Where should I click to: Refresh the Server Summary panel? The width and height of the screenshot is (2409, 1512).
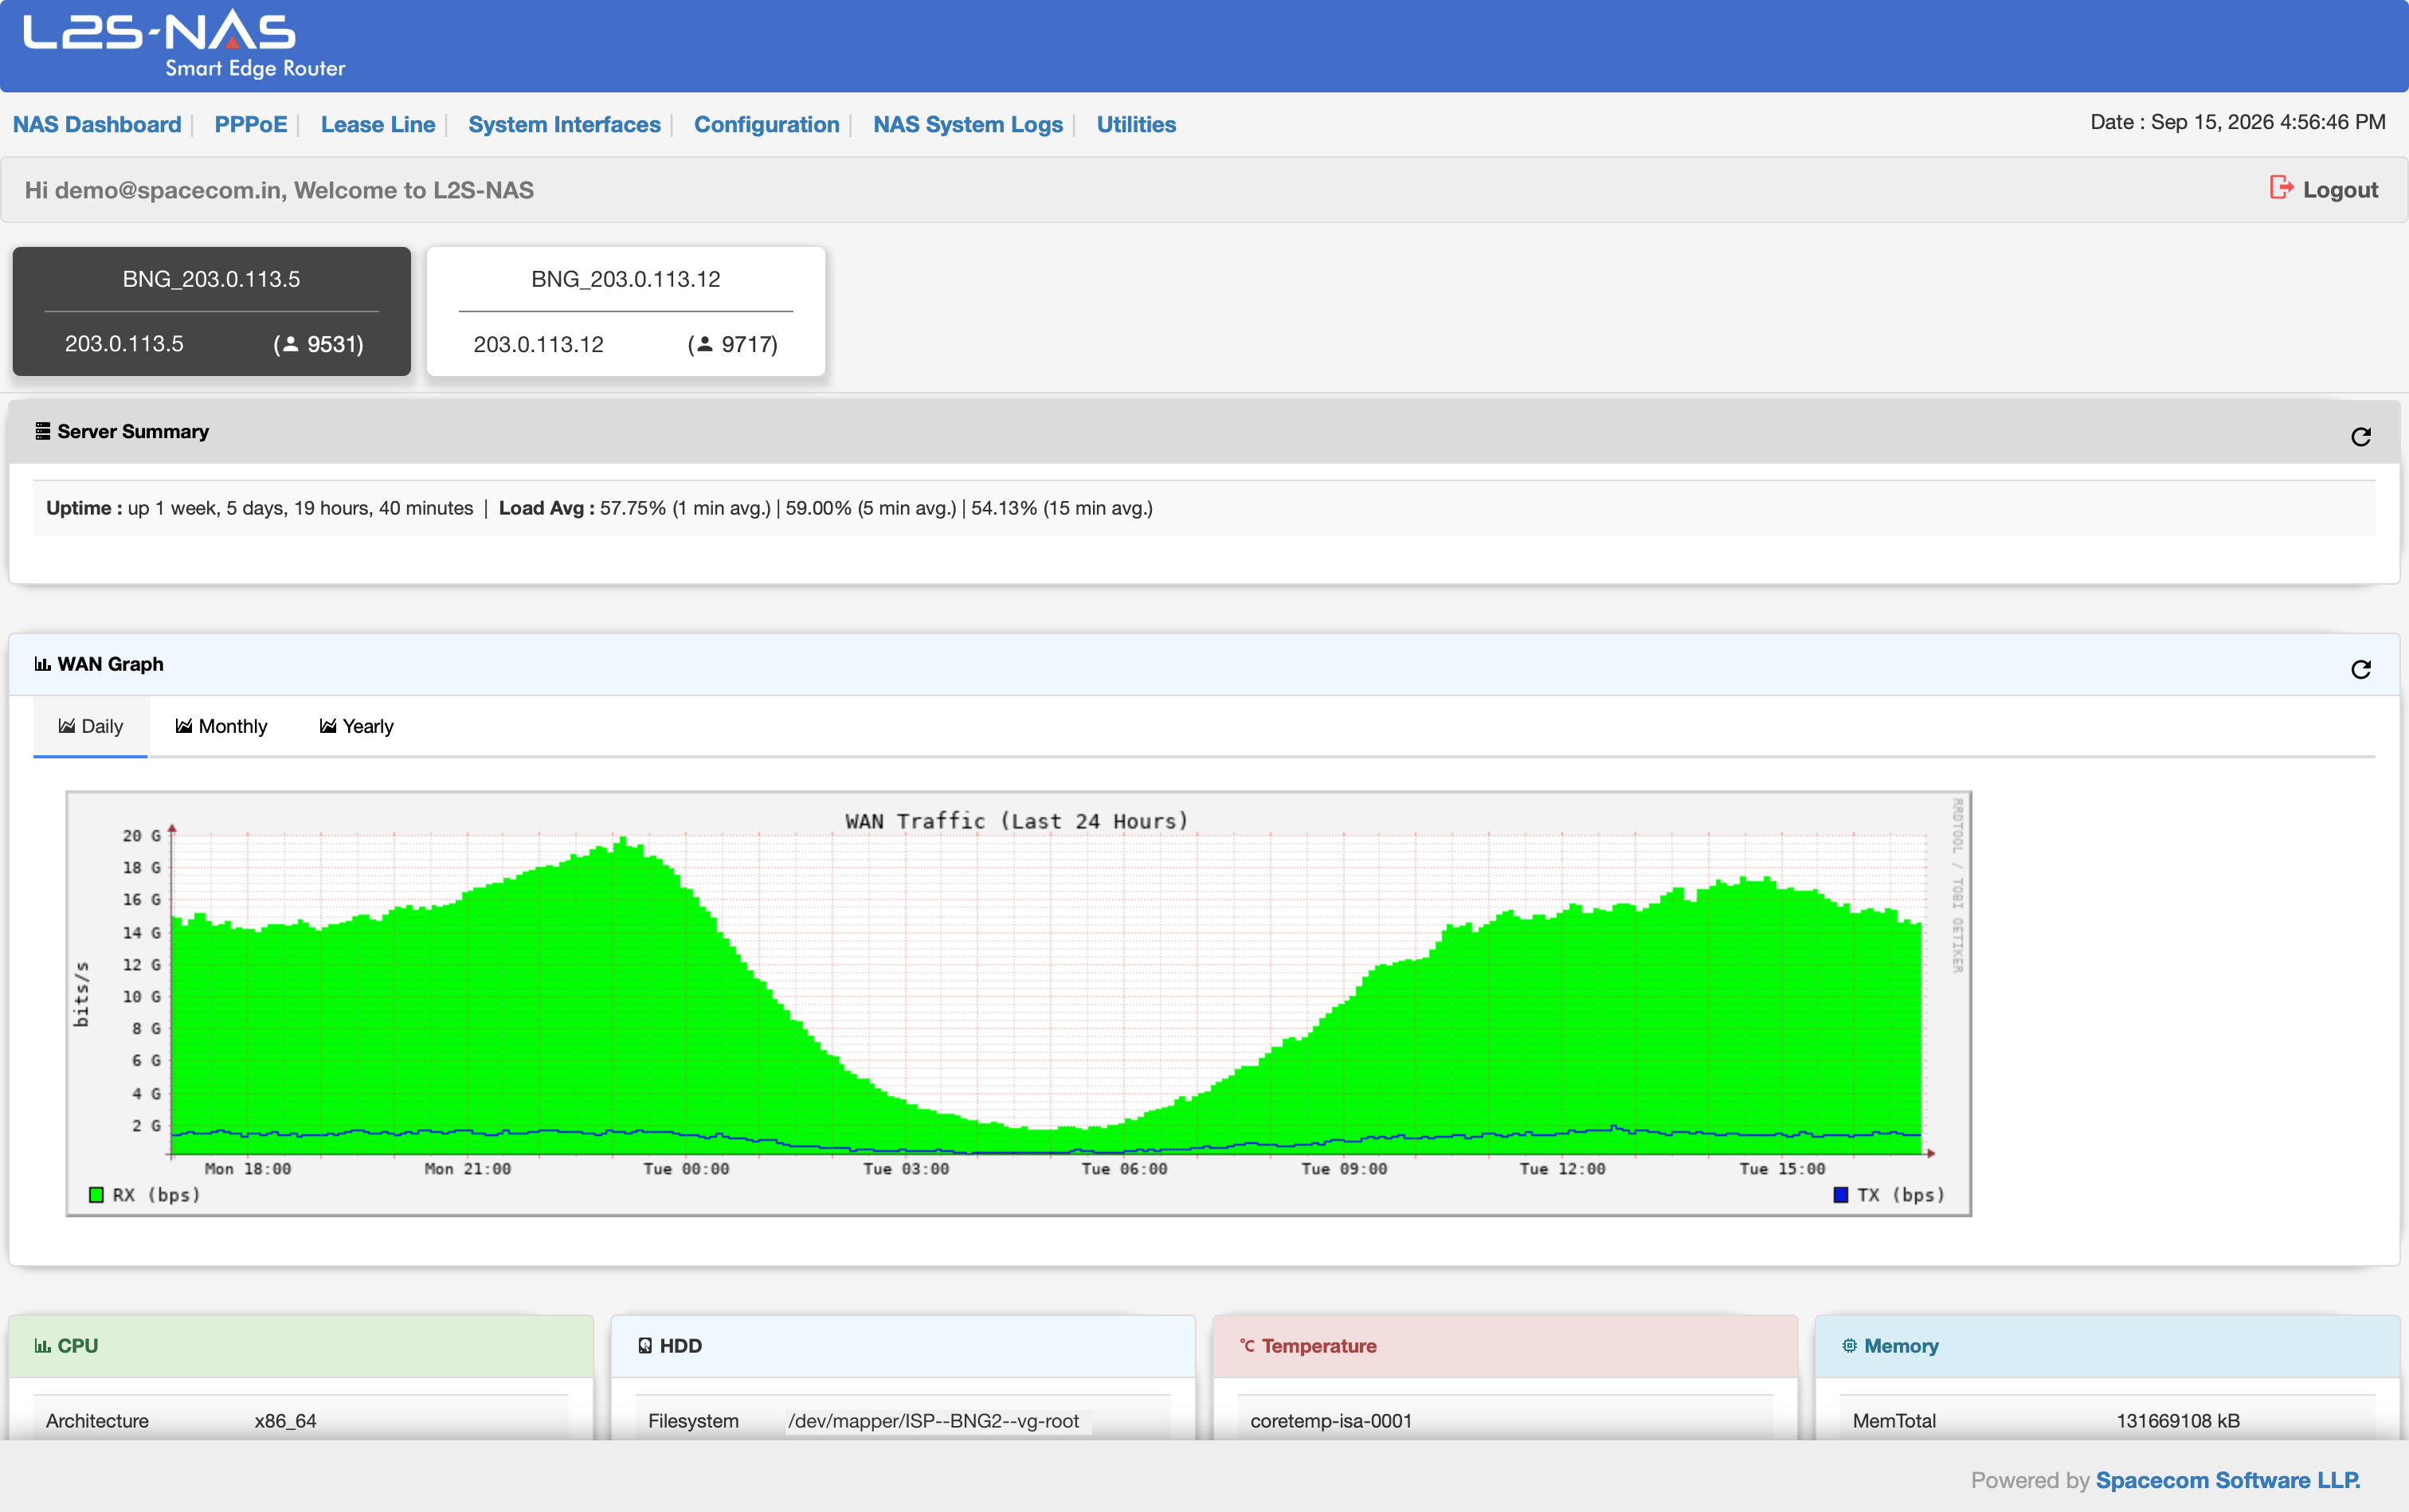coord(2360,437)
